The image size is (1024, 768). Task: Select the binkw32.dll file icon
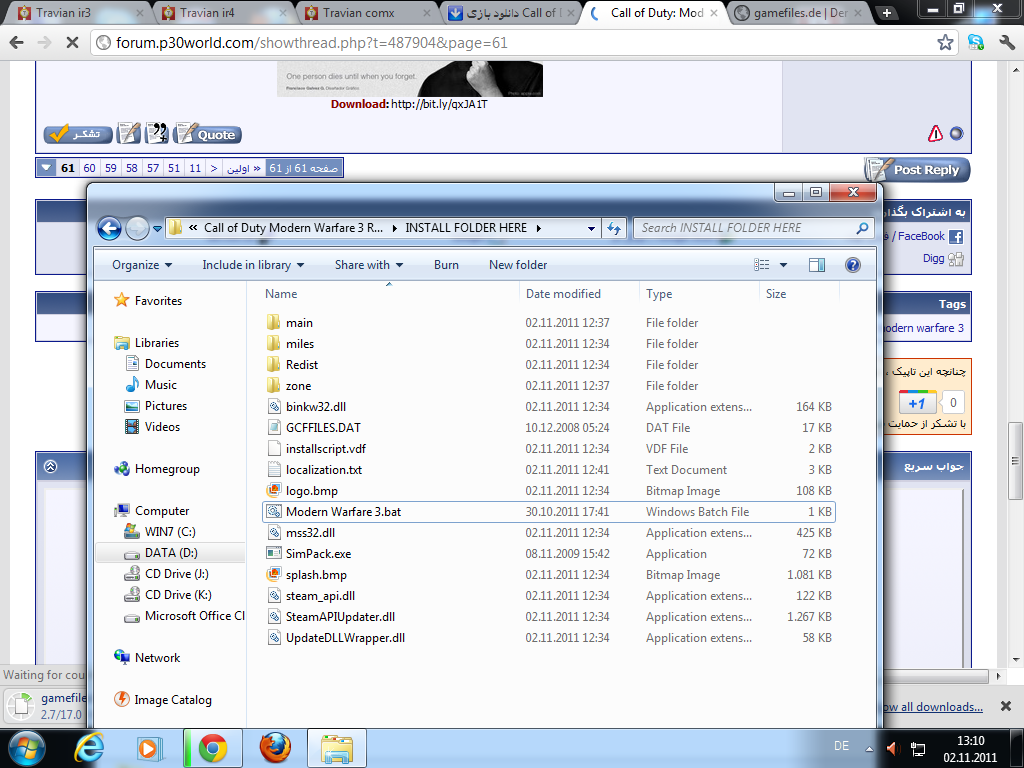tap(274, 406)
